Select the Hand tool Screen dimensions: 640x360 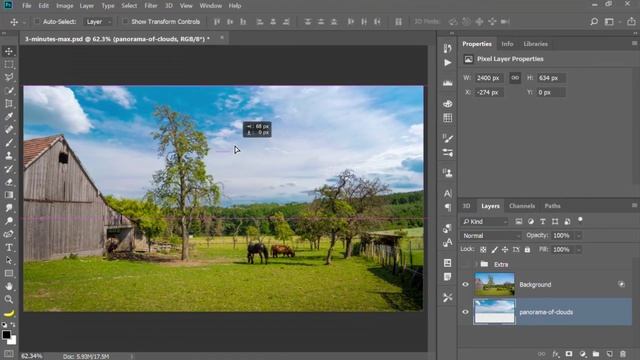9,287
